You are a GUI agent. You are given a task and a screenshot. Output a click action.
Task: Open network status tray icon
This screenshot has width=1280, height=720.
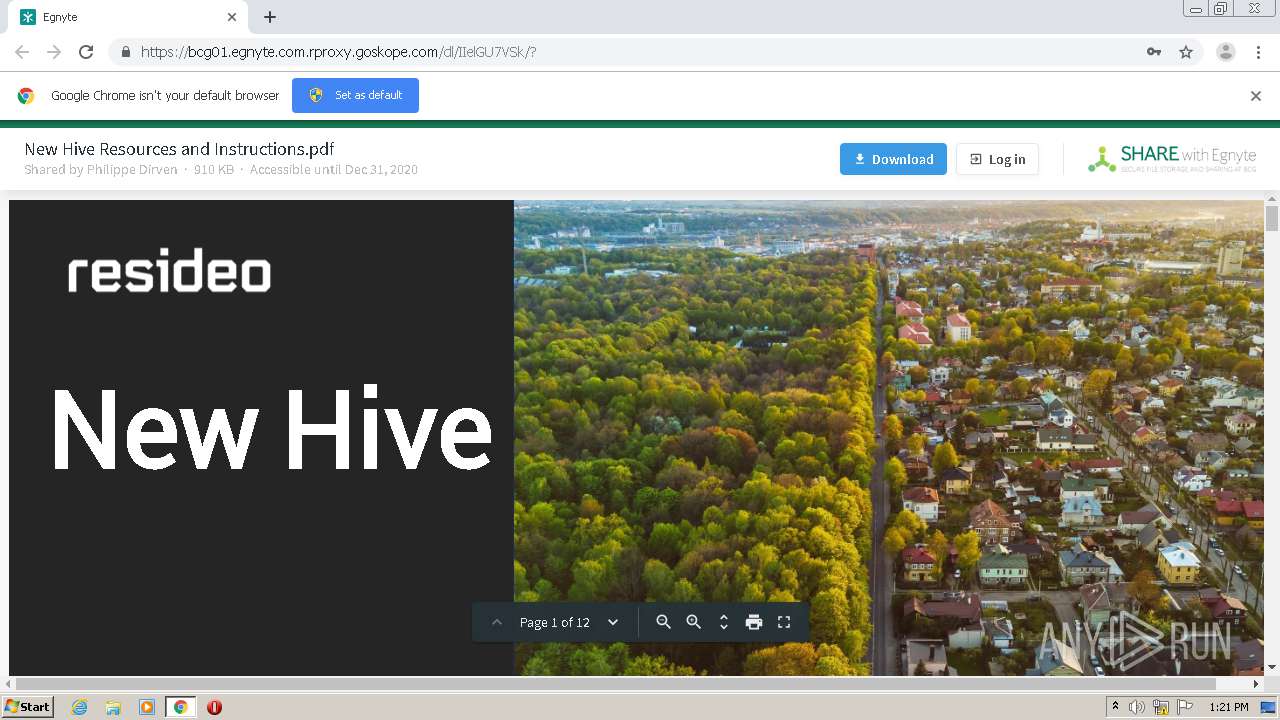[x=1161, y=707]
